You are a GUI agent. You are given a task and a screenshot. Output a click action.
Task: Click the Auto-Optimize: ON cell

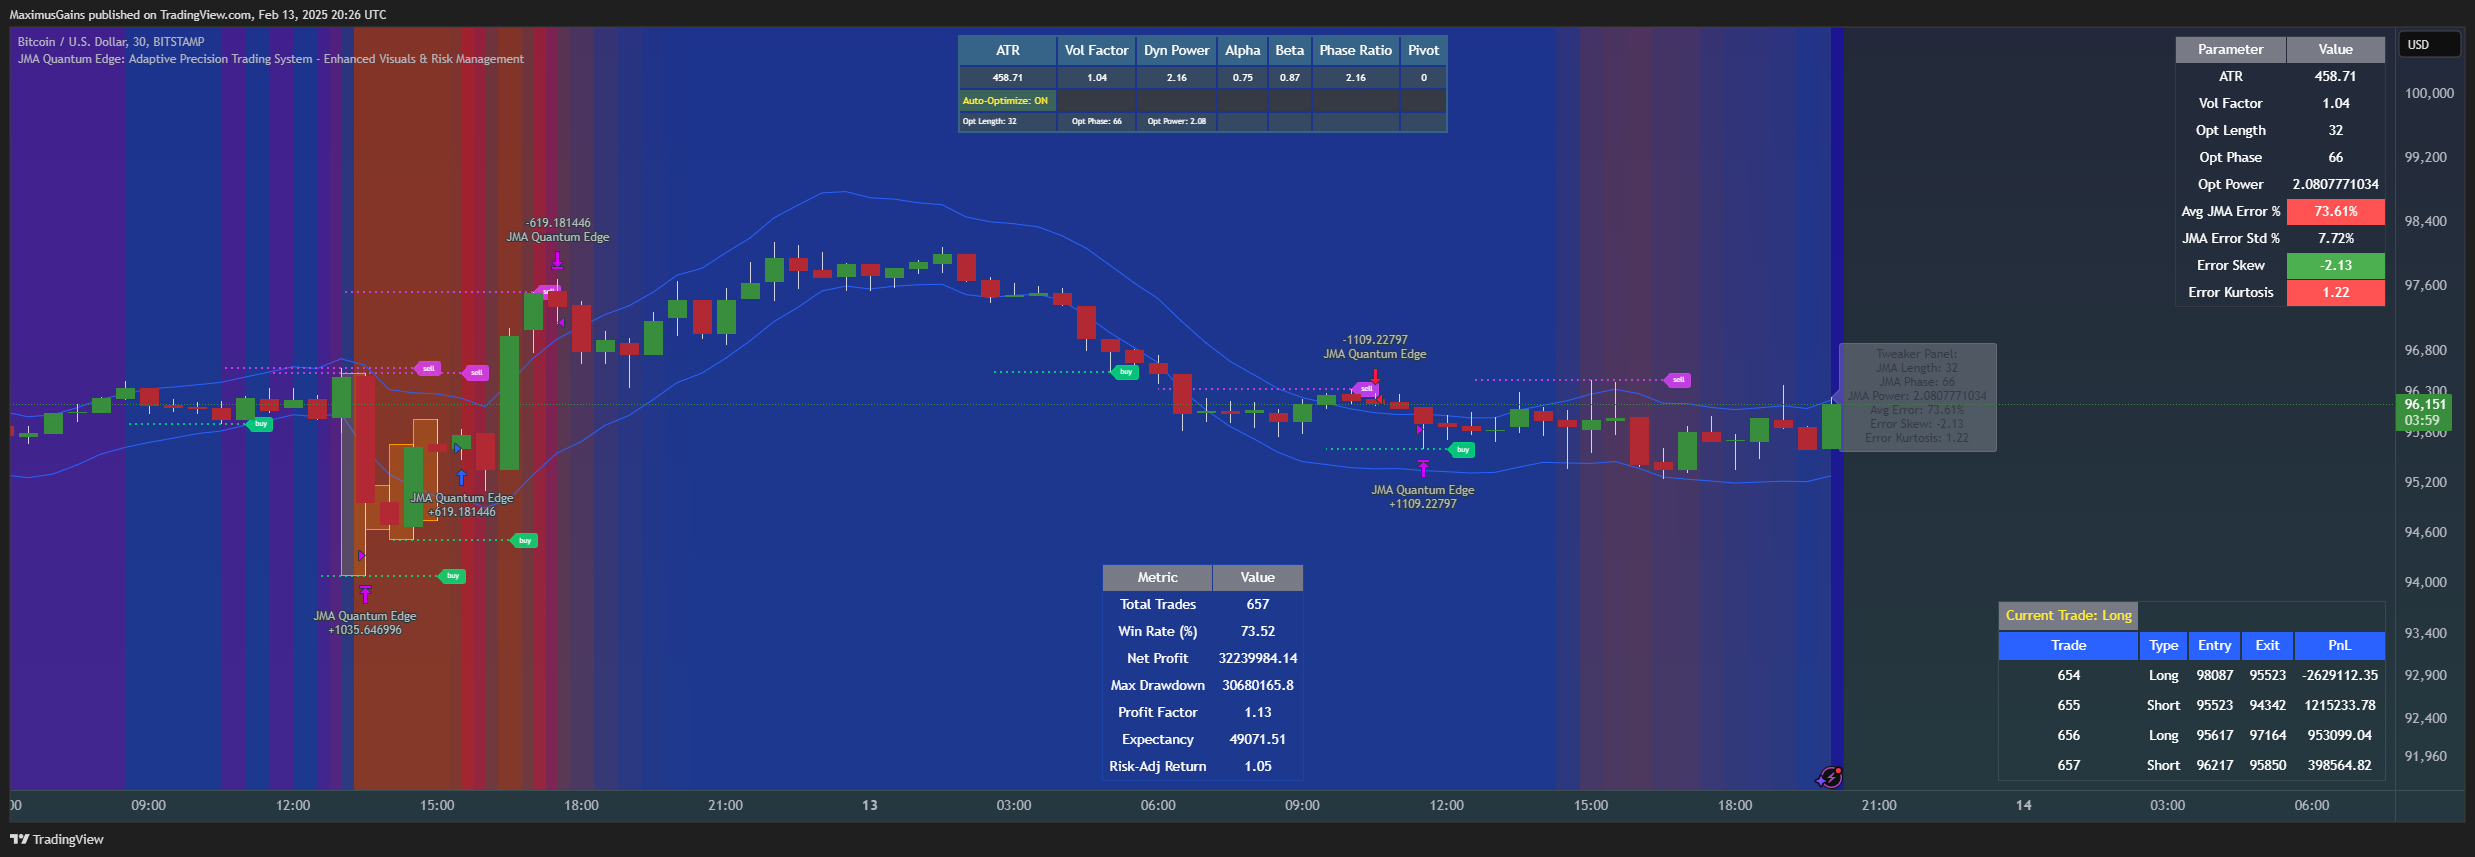(x=1007, y=101)
